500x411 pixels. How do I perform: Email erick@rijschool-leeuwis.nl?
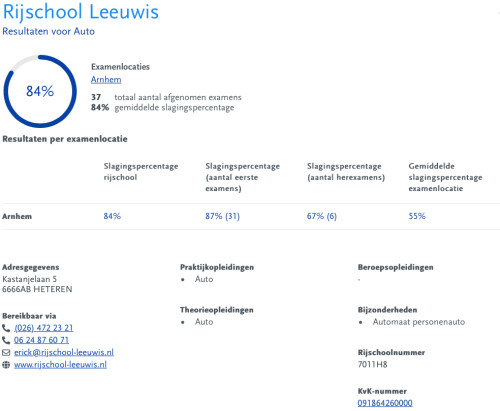(x=64, y=352)
